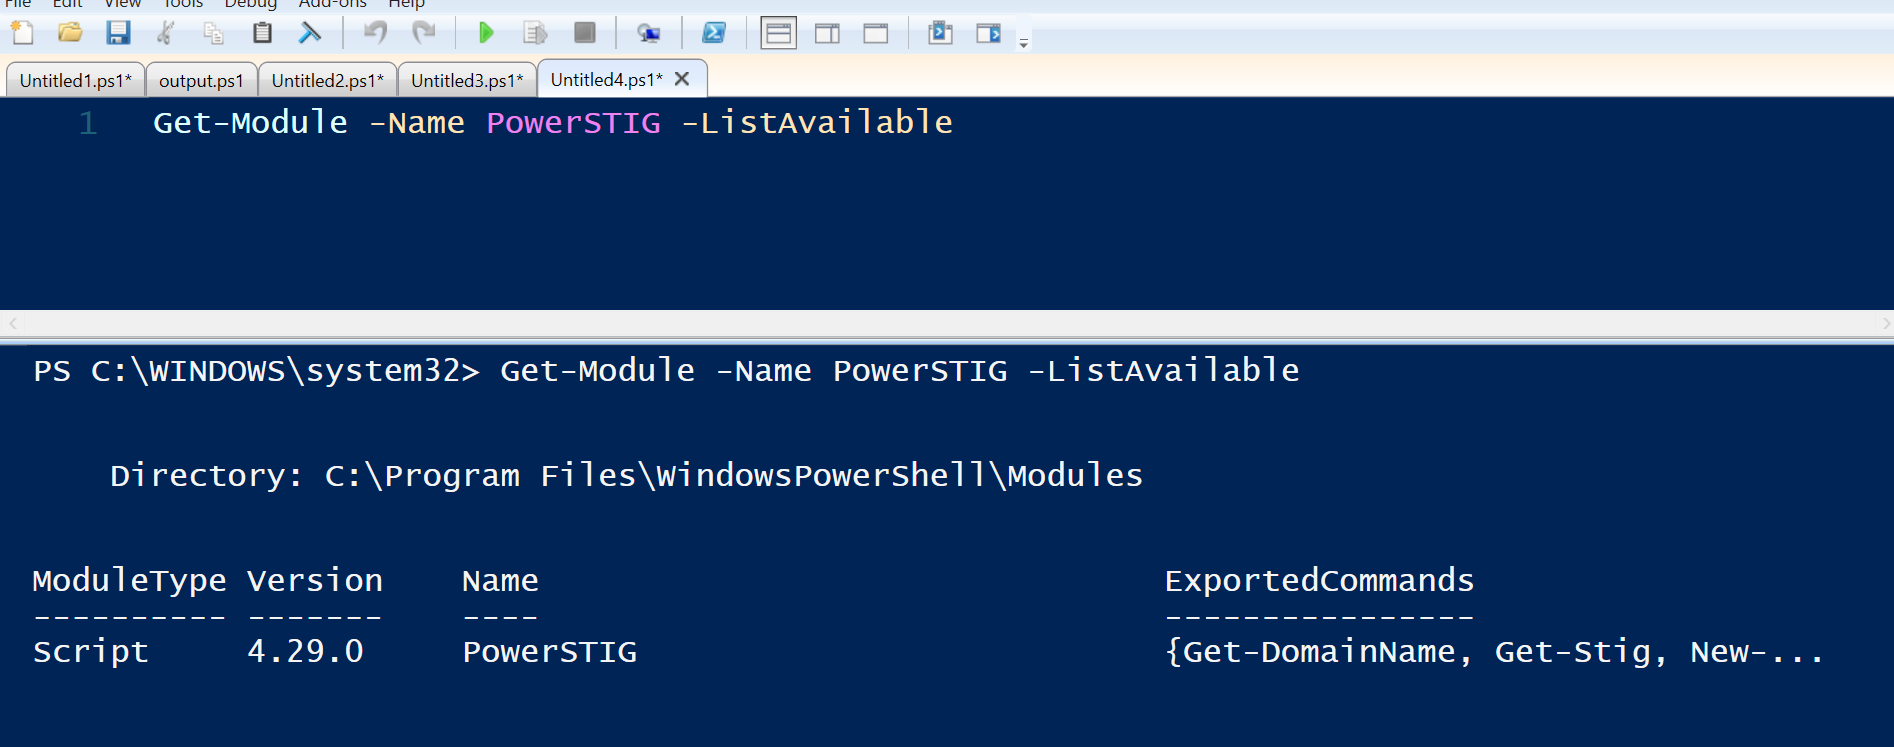Screen dimensions: 1894x747
Task: Run the current selection
Action: (x=535, y=32)
